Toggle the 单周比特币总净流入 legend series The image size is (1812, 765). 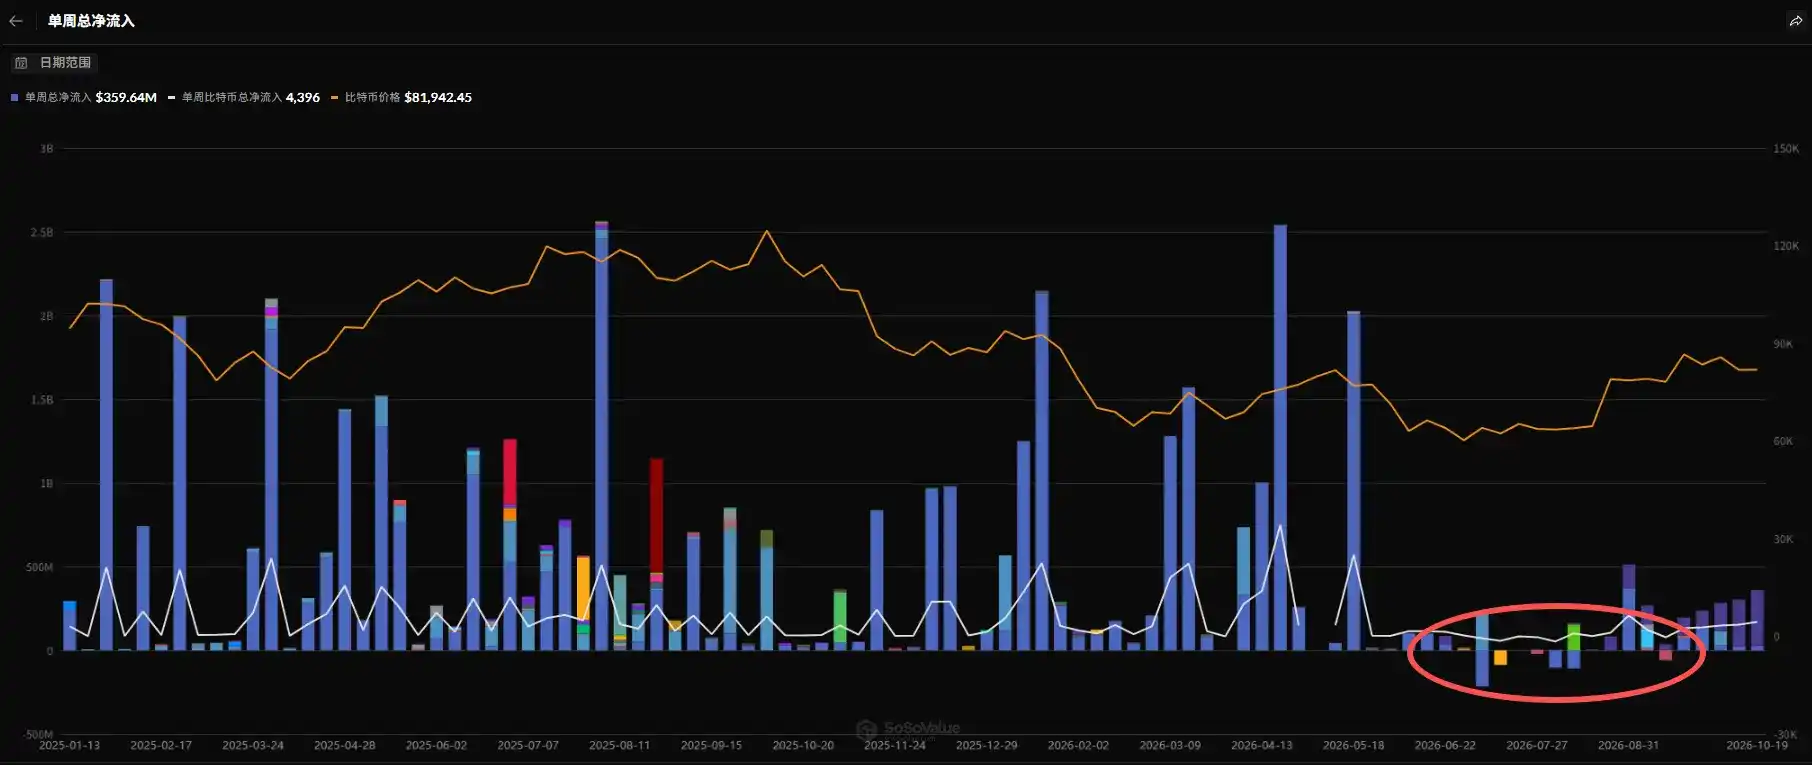point(244,97)
